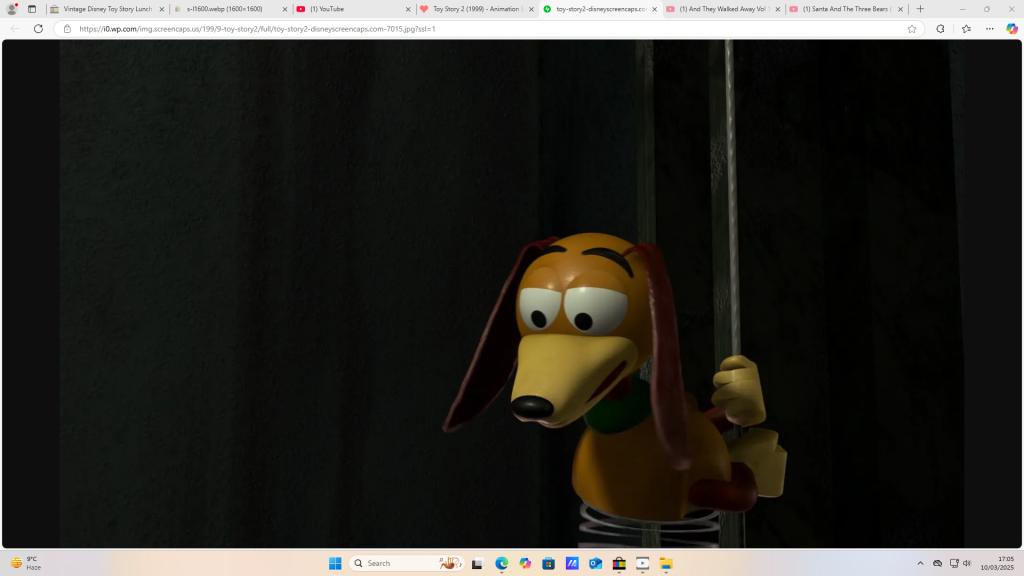The image size is (1024, 576).
Task: Open Settings and more ellipsis menu
Action: coord(989,29)
